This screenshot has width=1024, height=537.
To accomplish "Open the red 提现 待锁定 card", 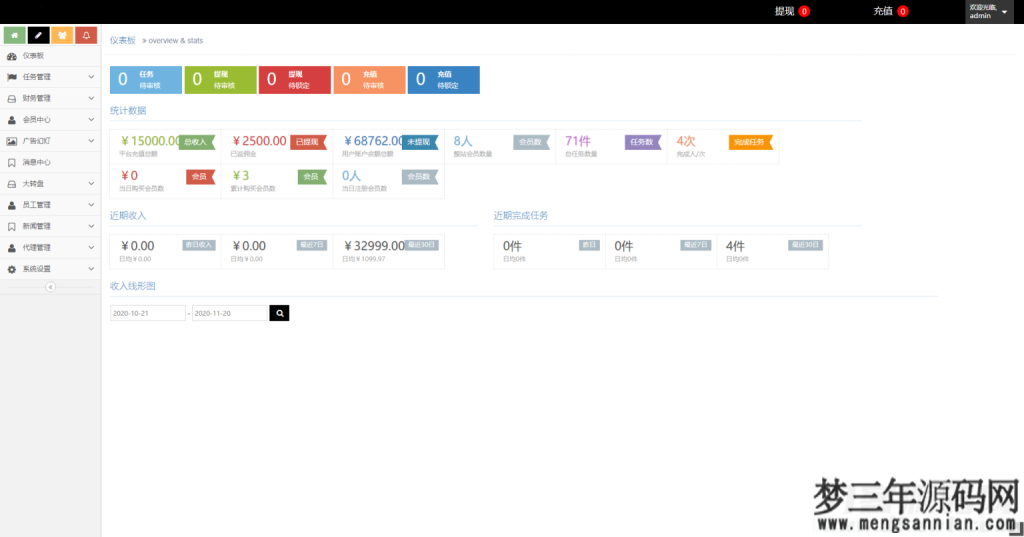I will click(295, 80).
